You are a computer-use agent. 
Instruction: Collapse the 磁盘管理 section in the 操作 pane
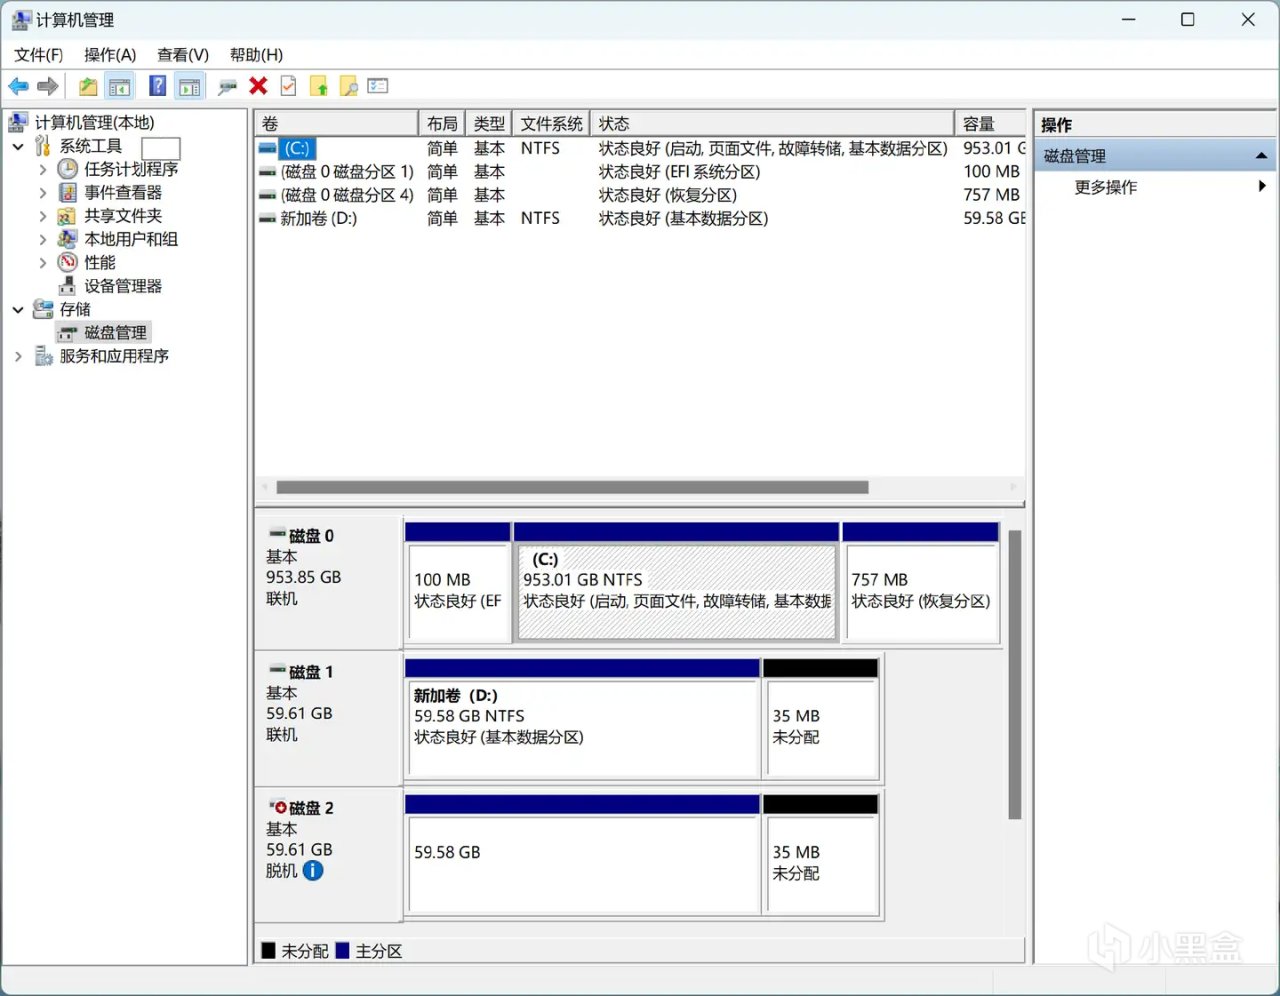1261,156
